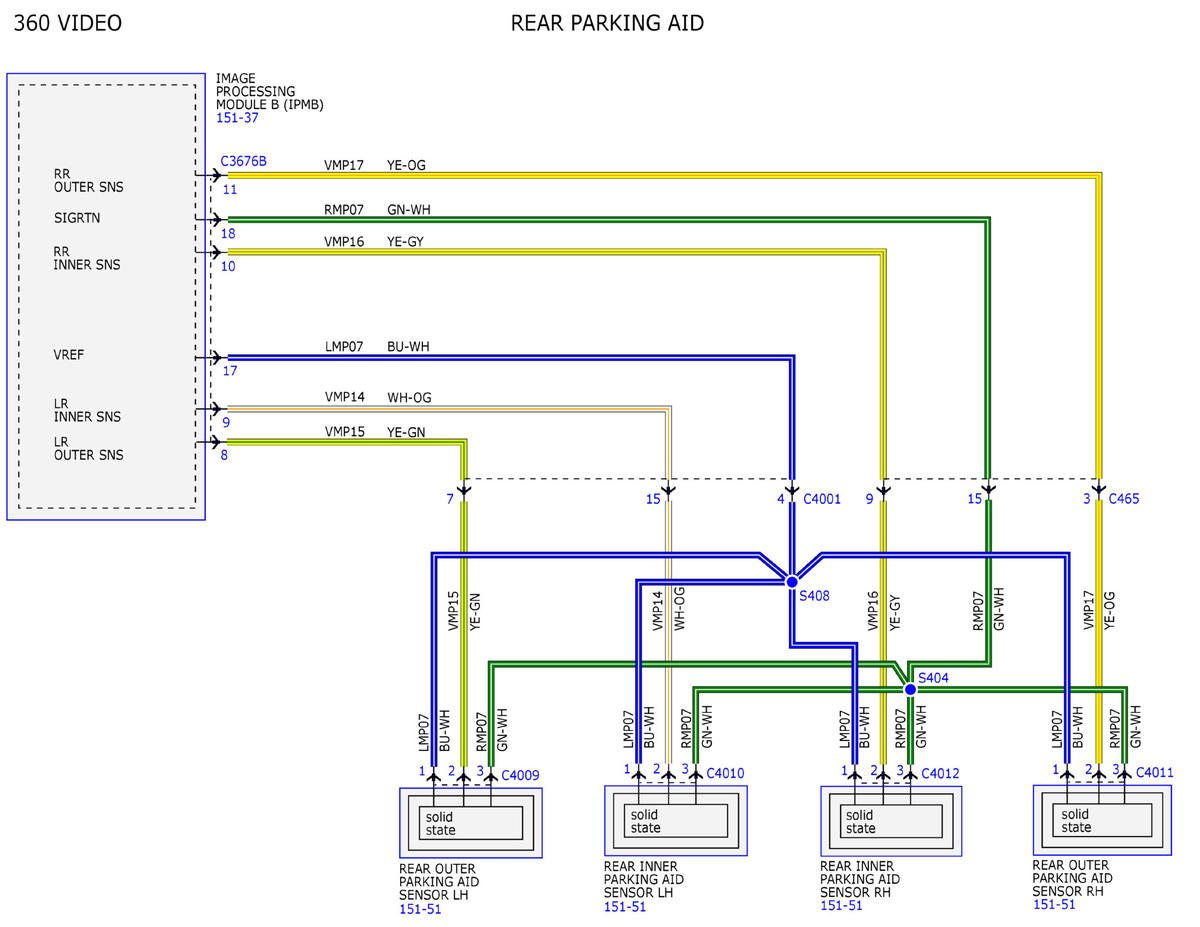1200x927 pixels.
Task: Follow 151-51 link under Rear Outer Sensor LH
Action: point(420,909)
